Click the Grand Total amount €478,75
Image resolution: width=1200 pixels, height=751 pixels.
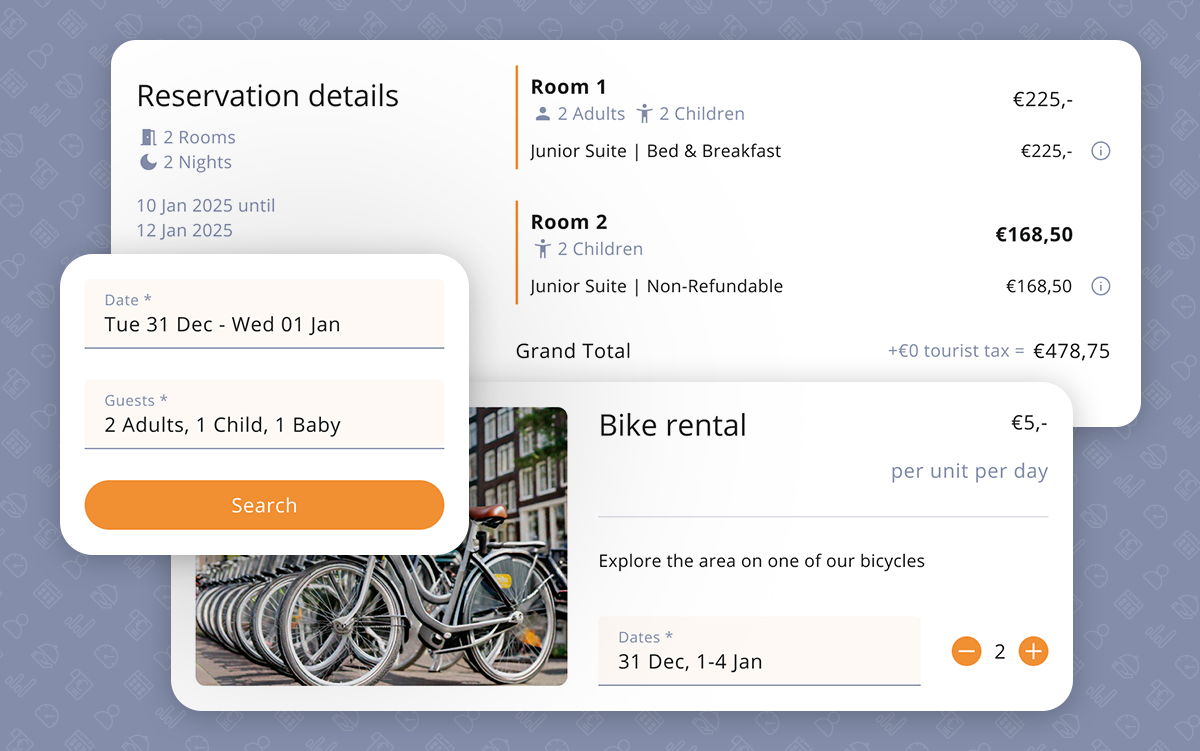point(1071,351)
